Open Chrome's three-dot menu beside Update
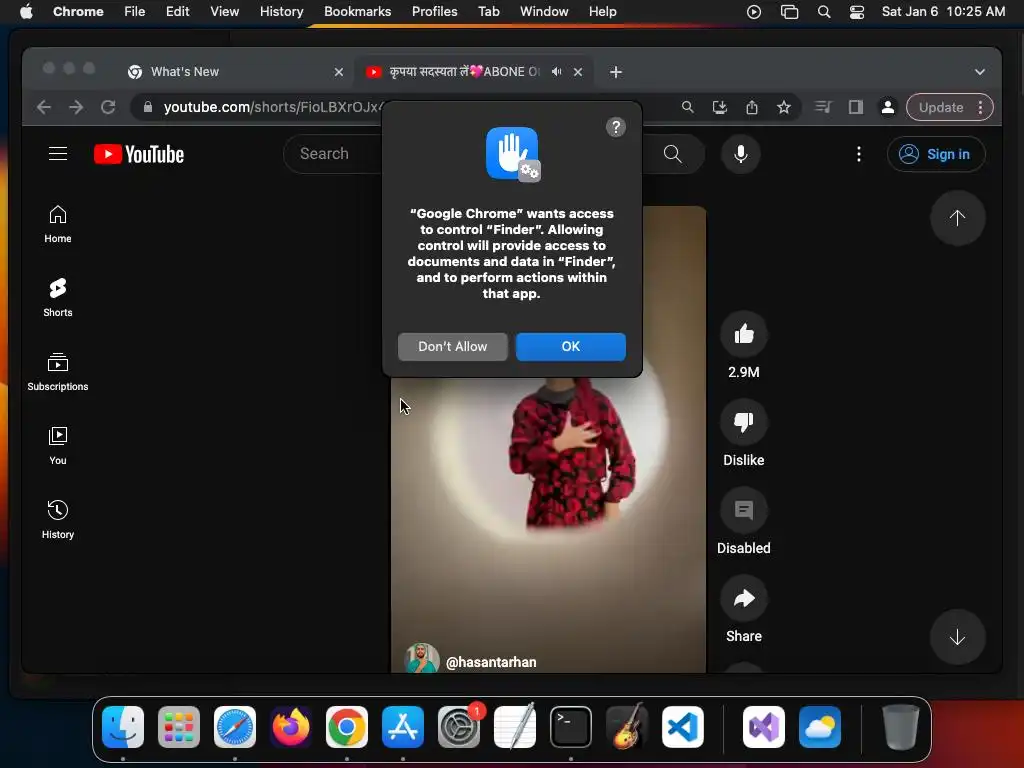1024x768 pixels. pos(980,107)
